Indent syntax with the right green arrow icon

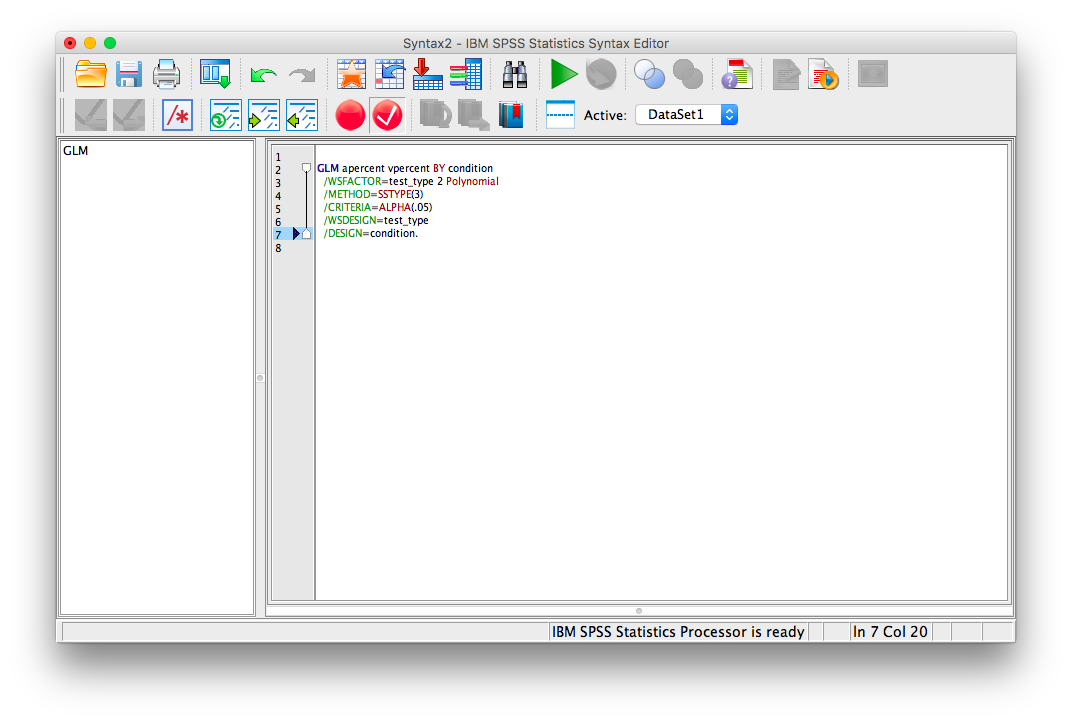[x=264, y=115]
